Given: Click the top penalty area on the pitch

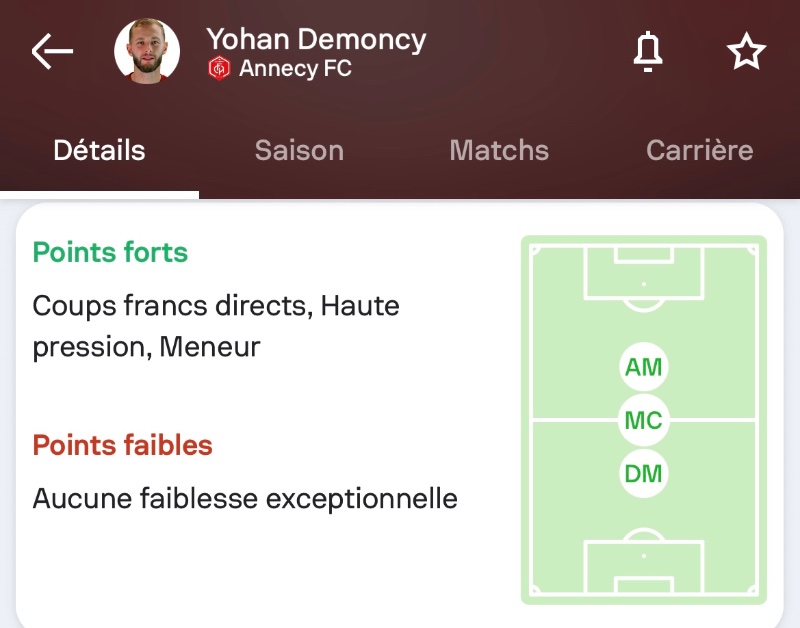Looking at the screenshot, I should (x=643, y=270).
